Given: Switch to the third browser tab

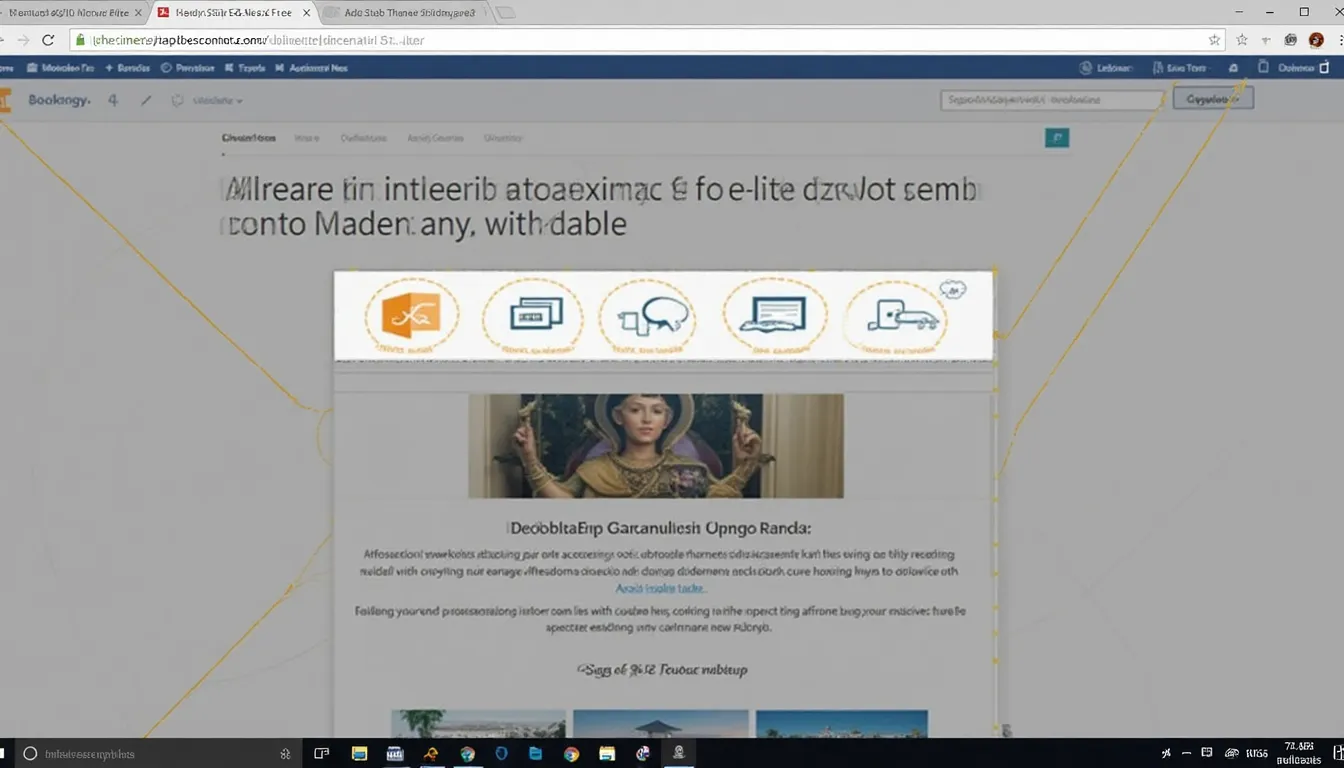Looking at the screenshot, I should (408, 13).
